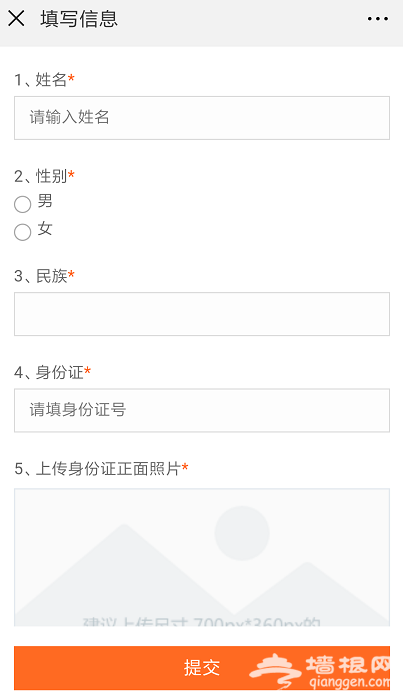403x694 pixels.
Task: Close the 填写信息 page with X icon
Action: [16, 19]
